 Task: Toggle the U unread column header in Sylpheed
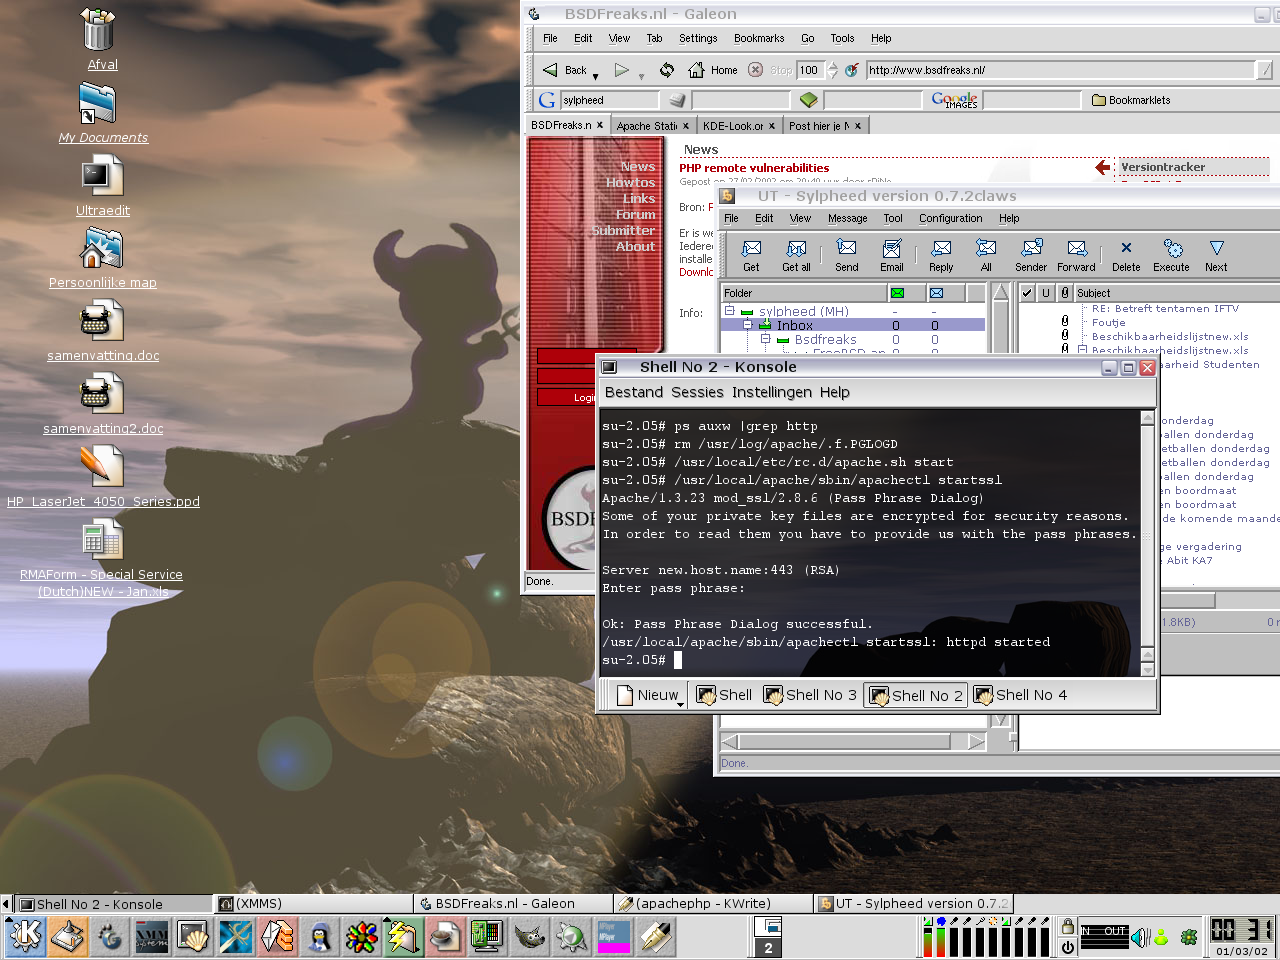coord(1046,293)
